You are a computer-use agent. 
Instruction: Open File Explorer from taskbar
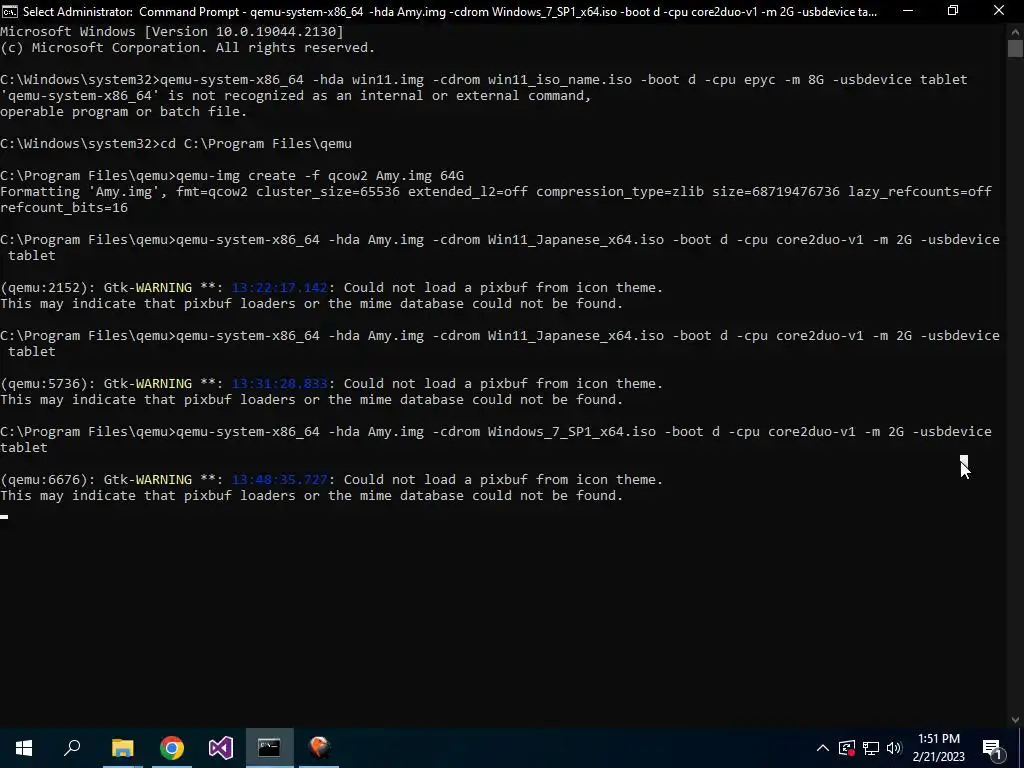pyautogui.click(x=122, y=748)
